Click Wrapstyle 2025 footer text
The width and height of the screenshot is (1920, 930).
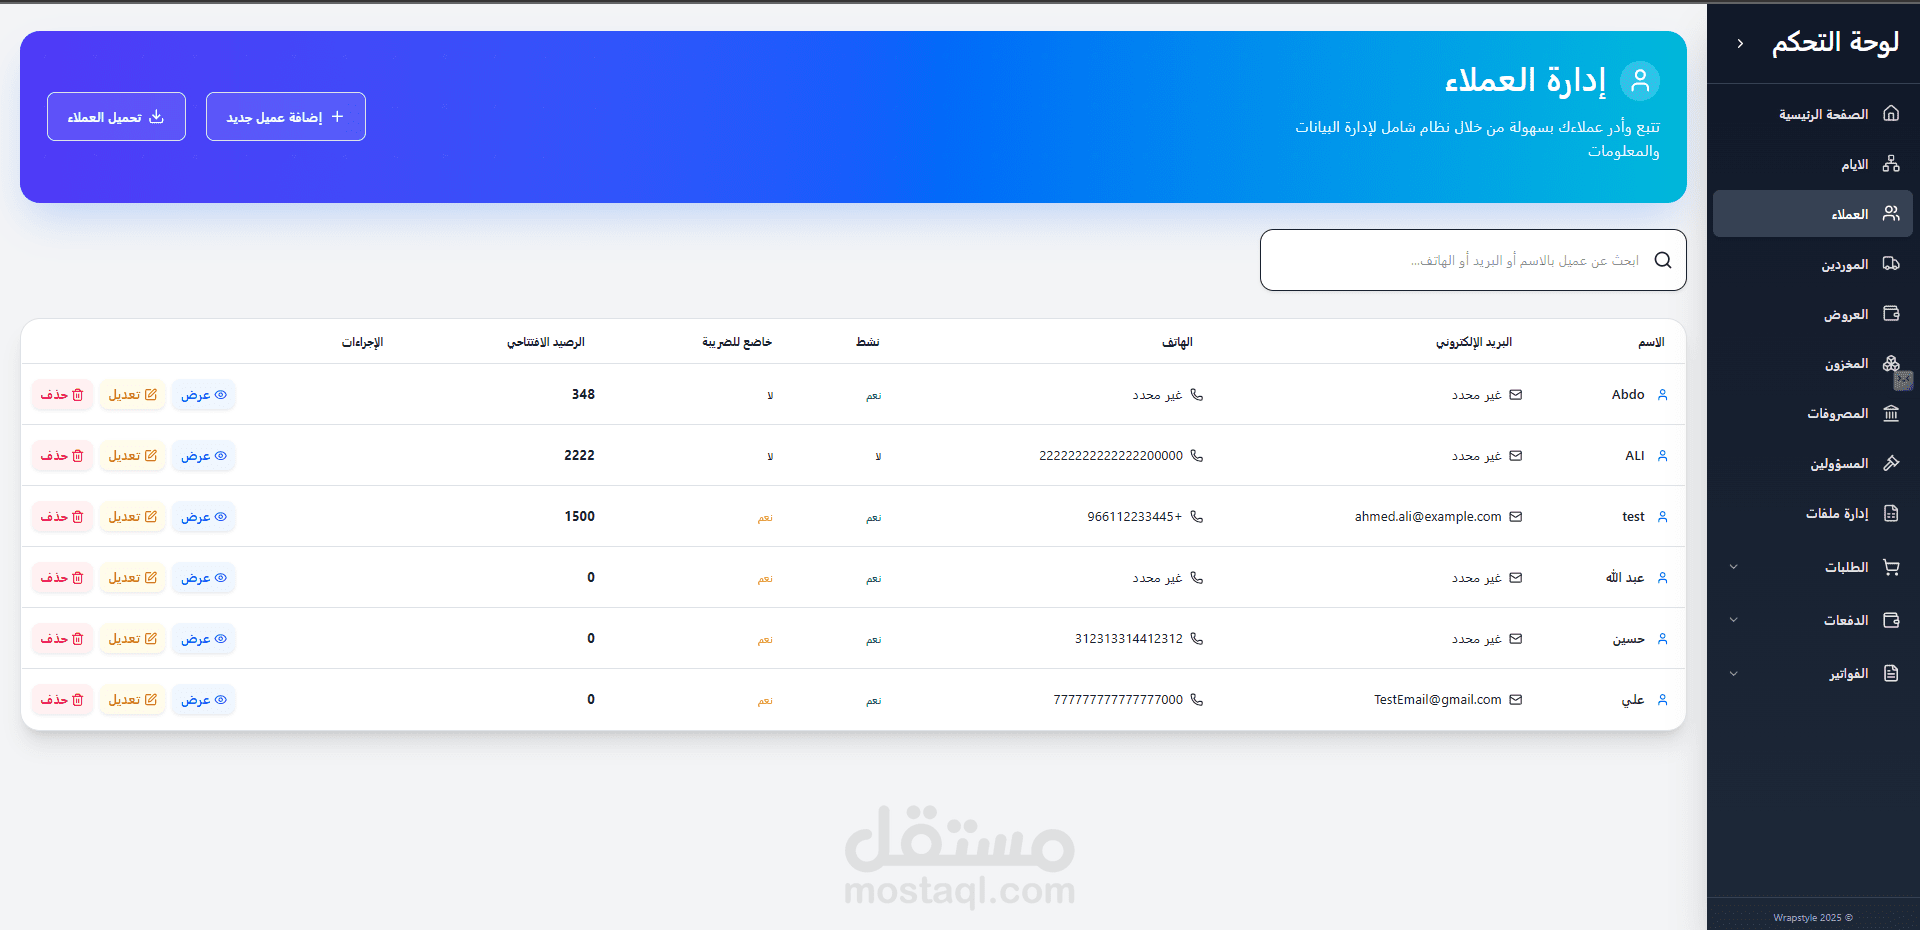[x=1812, y=918]
